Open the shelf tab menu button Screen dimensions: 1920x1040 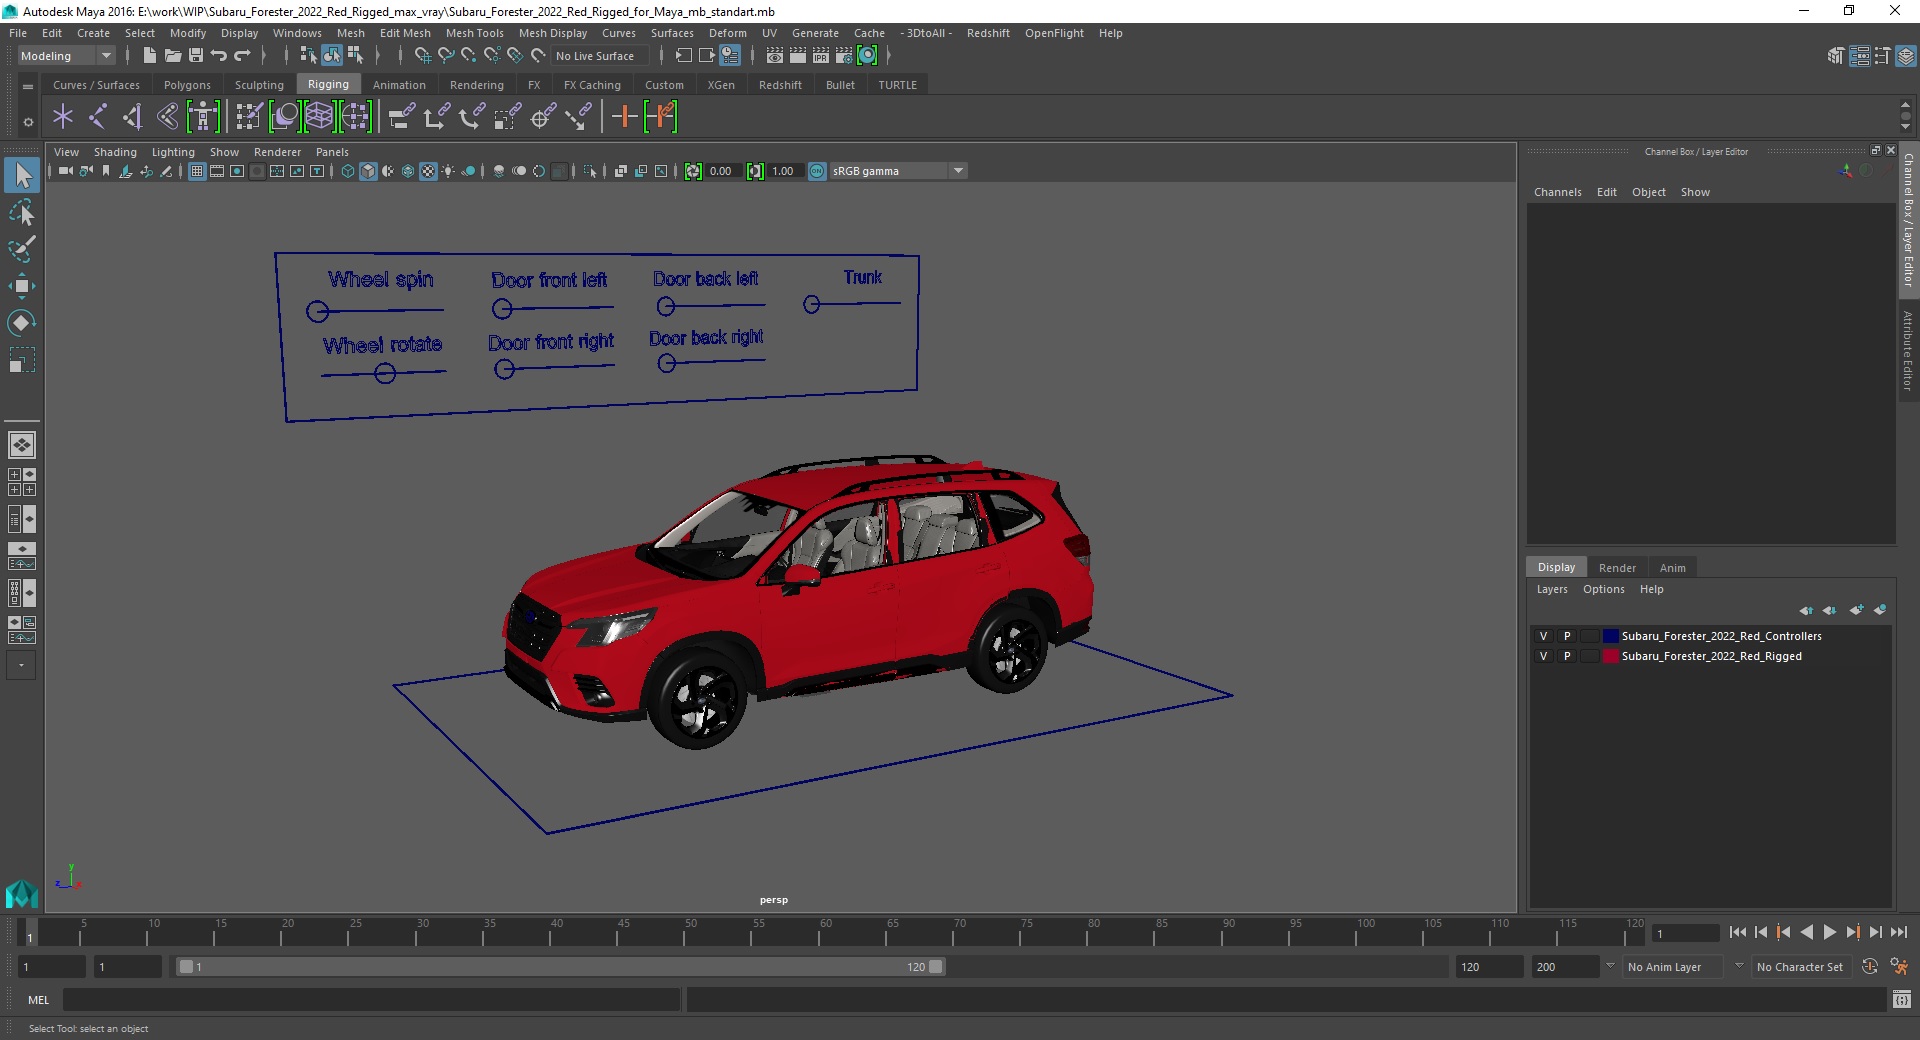[28, 87]
